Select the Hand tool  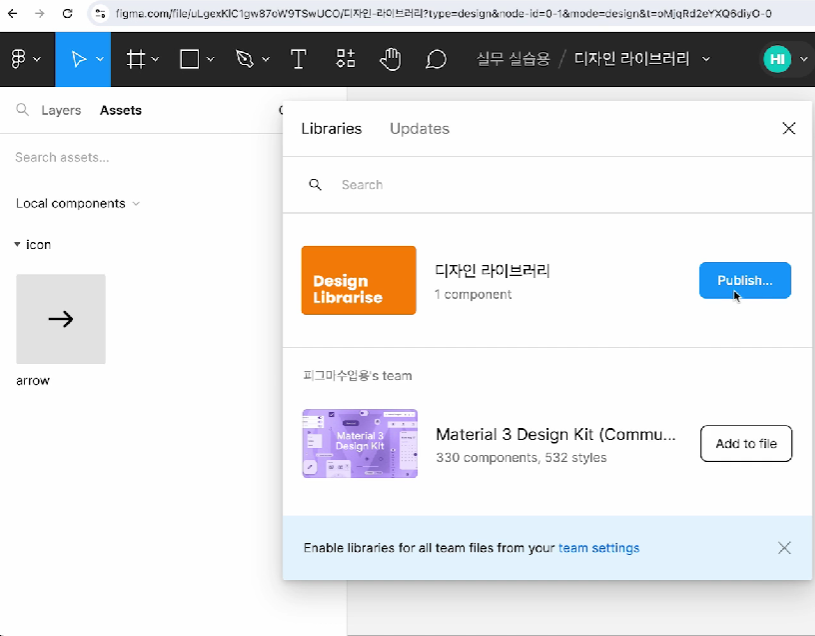click(390, 59)
